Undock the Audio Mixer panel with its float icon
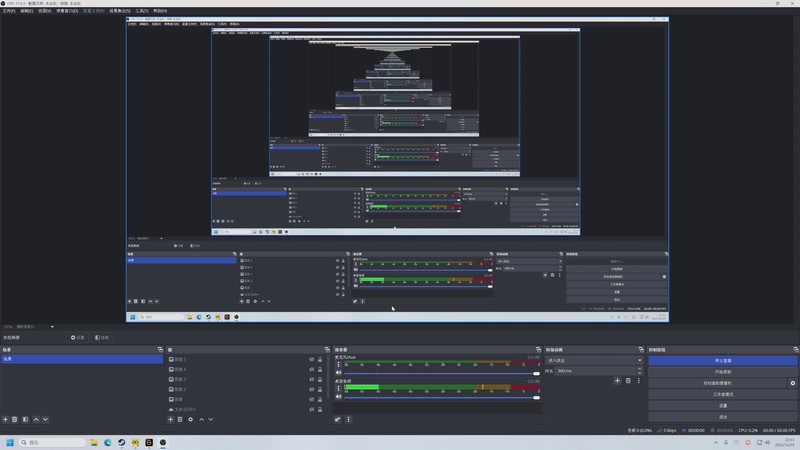Viewport: 800px width, 450px height. pos(538,349)
